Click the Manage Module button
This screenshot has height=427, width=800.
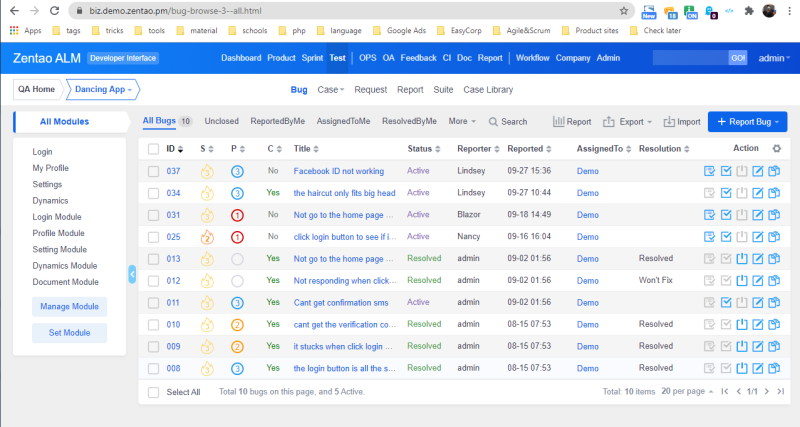point(70,307)
